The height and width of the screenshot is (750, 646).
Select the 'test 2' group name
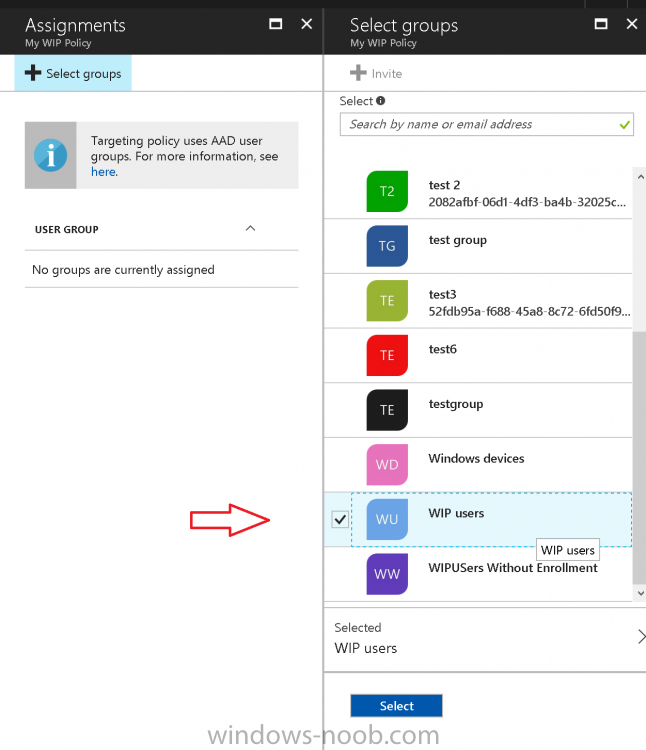444,185
